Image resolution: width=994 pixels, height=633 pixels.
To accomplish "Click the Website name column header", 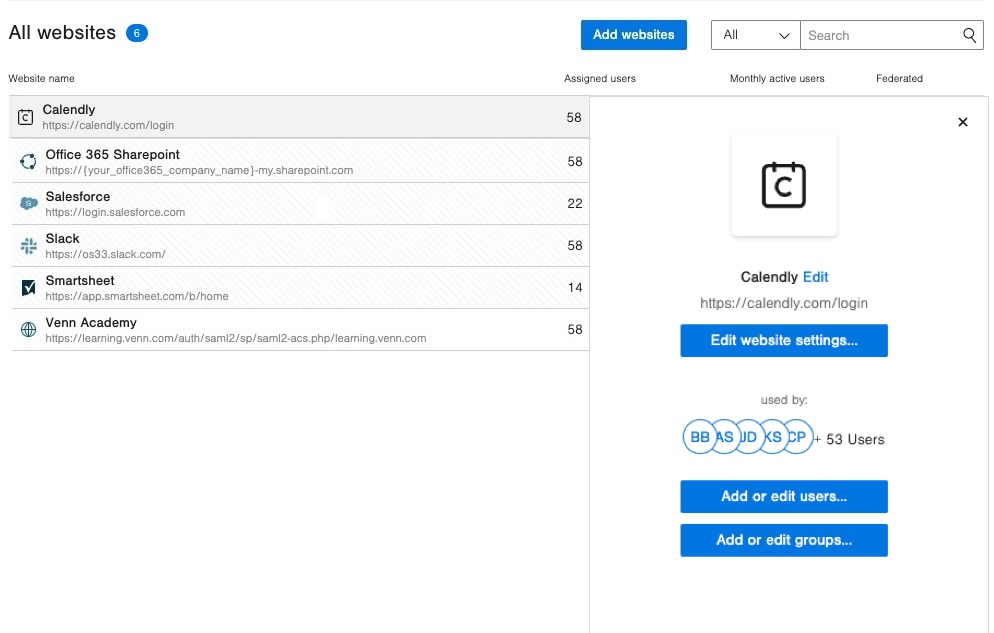I will [41, 79].
